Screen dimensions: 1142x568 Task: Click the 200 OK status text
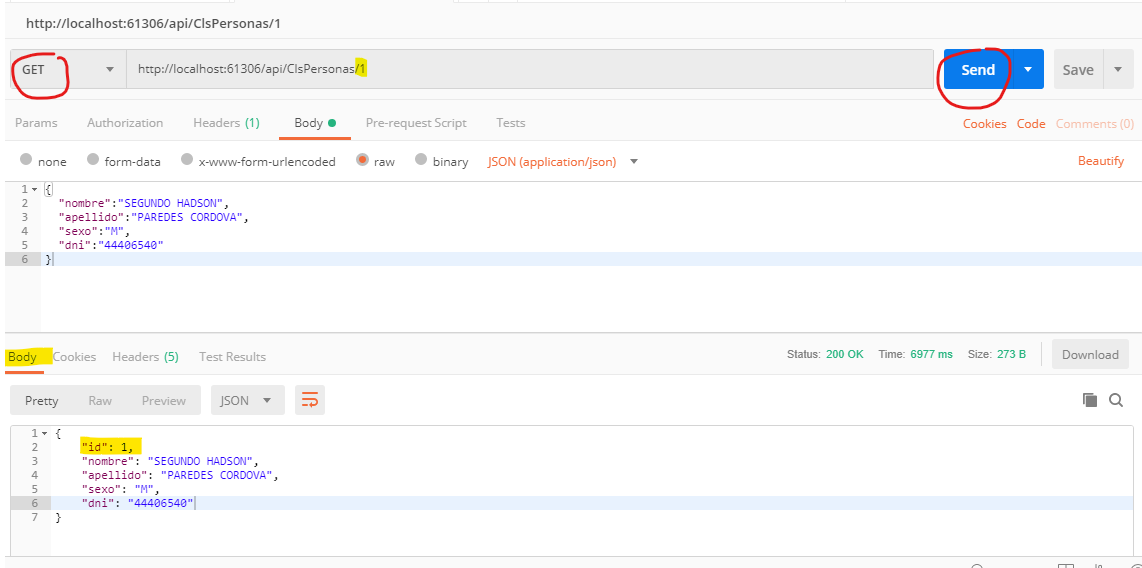845,355
